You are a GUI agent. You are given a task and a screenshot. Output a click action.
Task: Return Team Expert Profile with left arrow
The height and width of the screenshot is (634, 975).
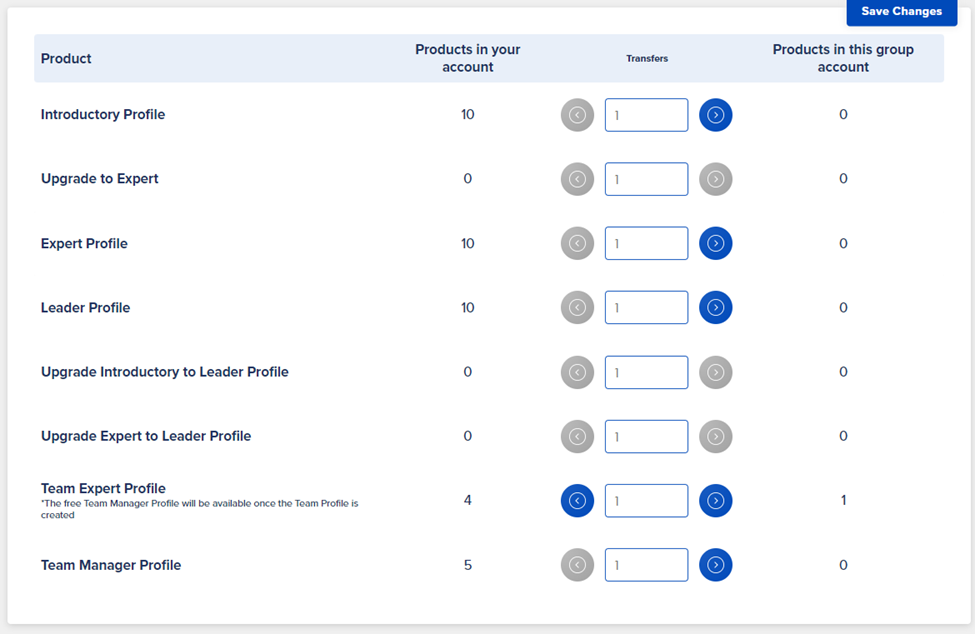click(x=577, y=500)
